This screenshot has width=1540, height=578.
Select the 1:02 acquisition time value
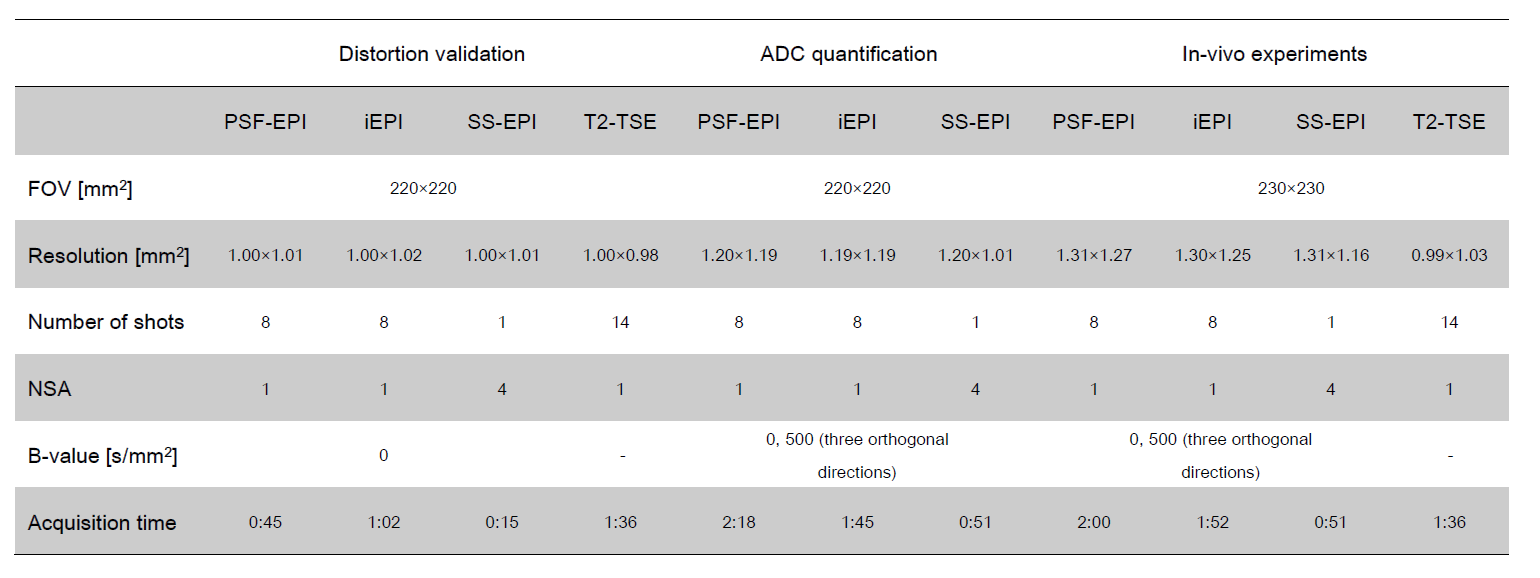coord(384,522)
